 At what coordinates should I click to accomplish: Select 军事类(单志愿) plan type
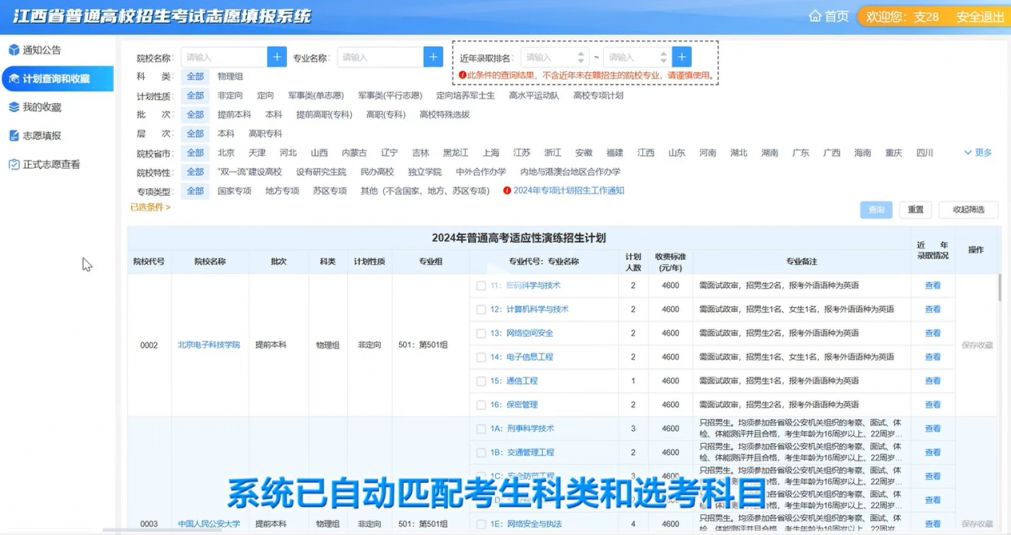[x=316, y=95]
